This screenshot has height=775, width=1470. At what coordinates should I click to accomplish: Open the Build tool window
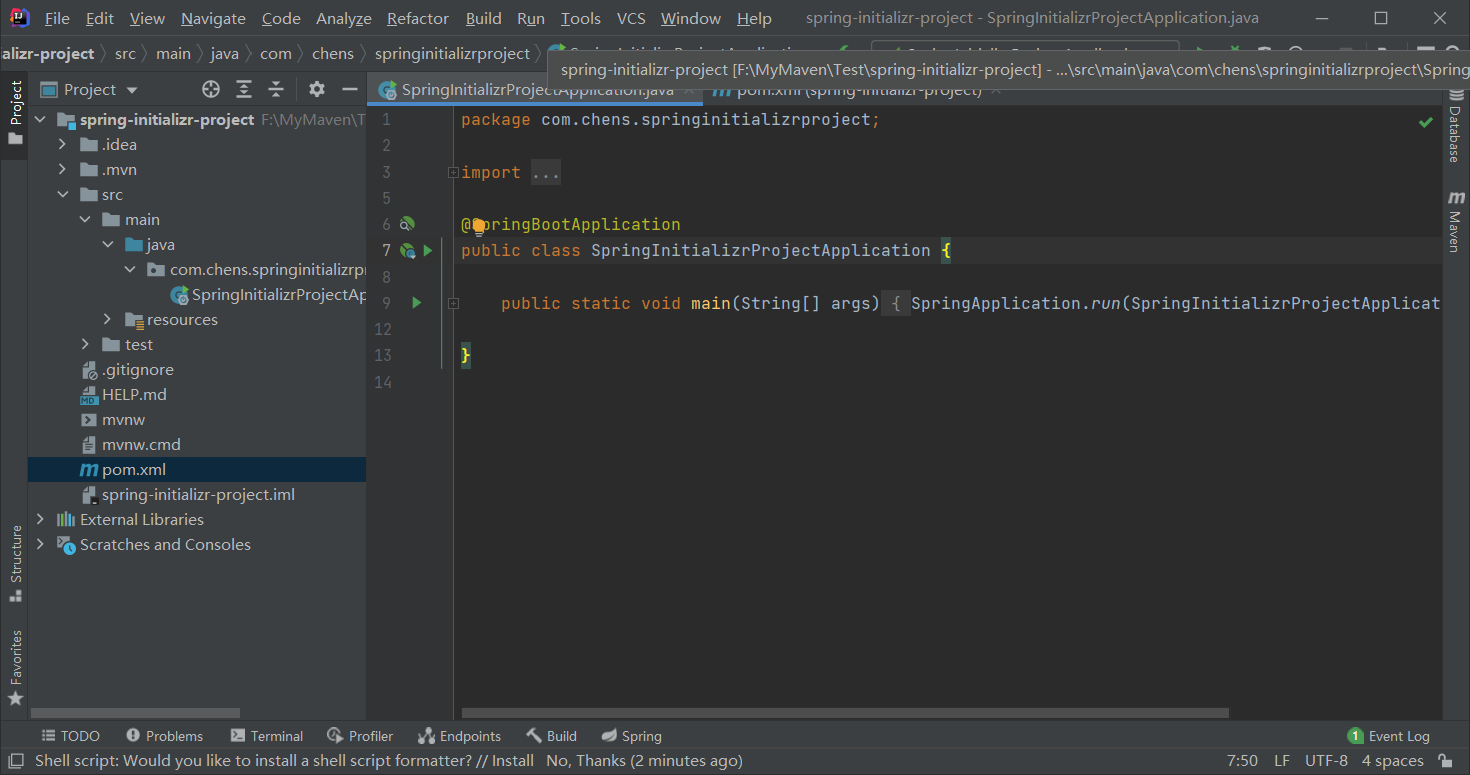pos(551,736)
